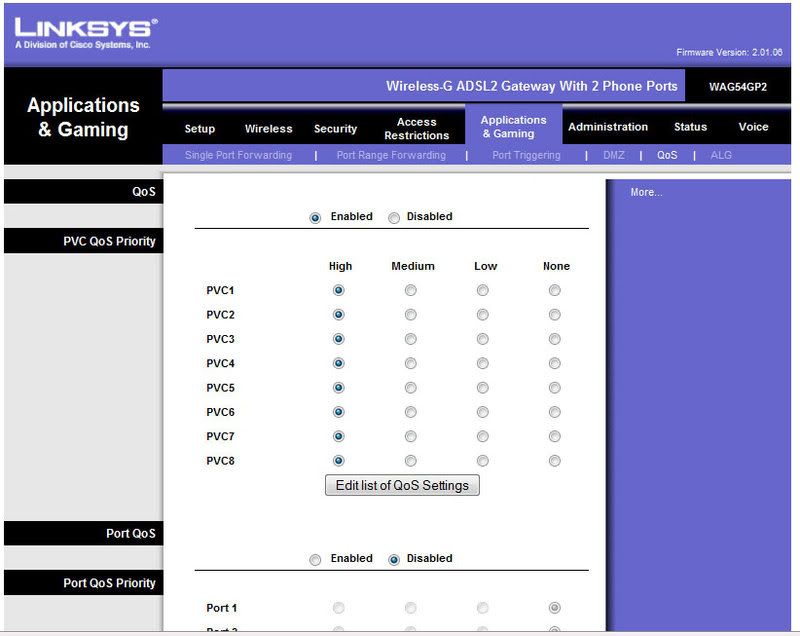The height and width of the screenshot is (636, 800).
Task: Open the Setup tab
Action: (x=199, y=129)
